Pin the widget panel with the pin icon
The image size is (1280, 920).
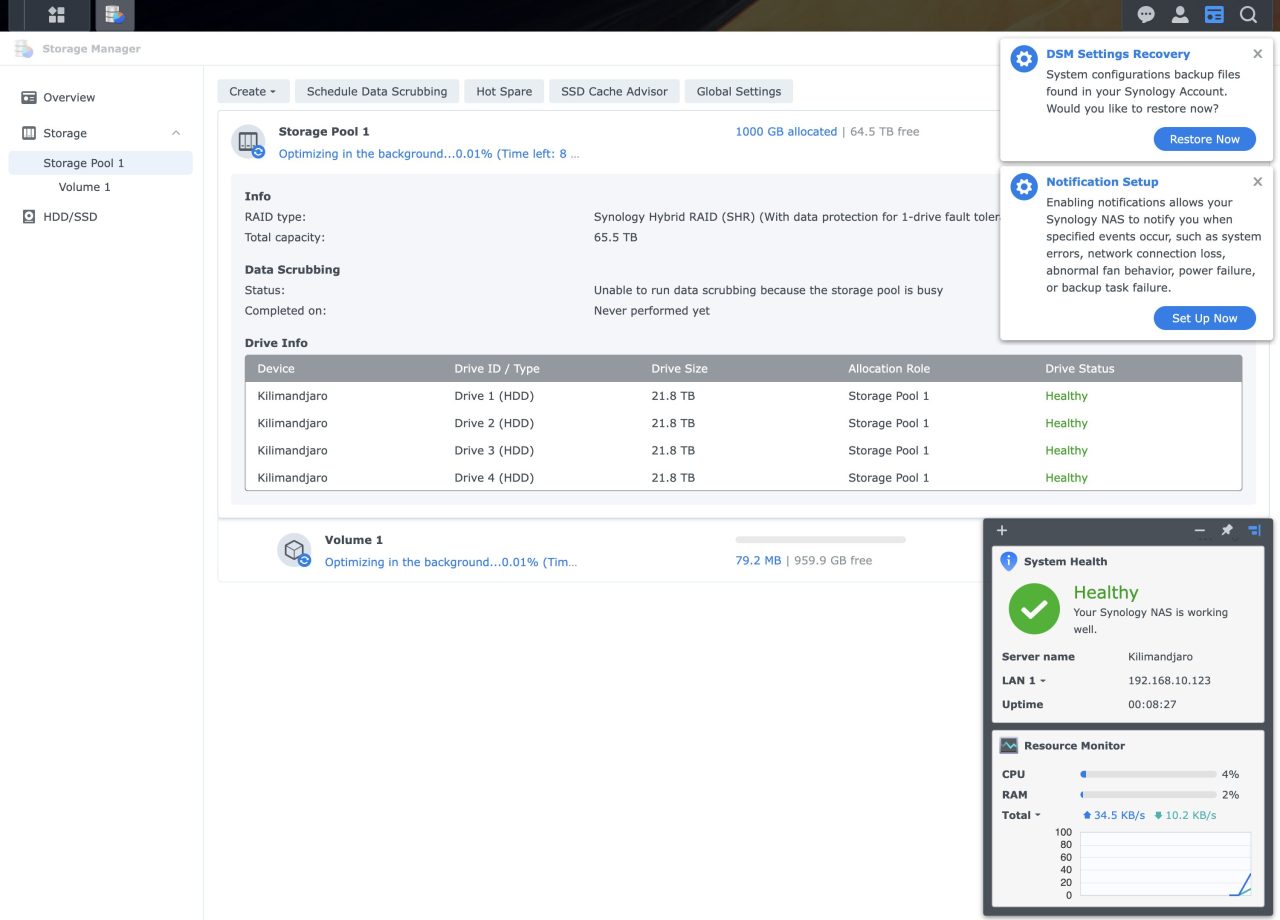pos(1227,530)
